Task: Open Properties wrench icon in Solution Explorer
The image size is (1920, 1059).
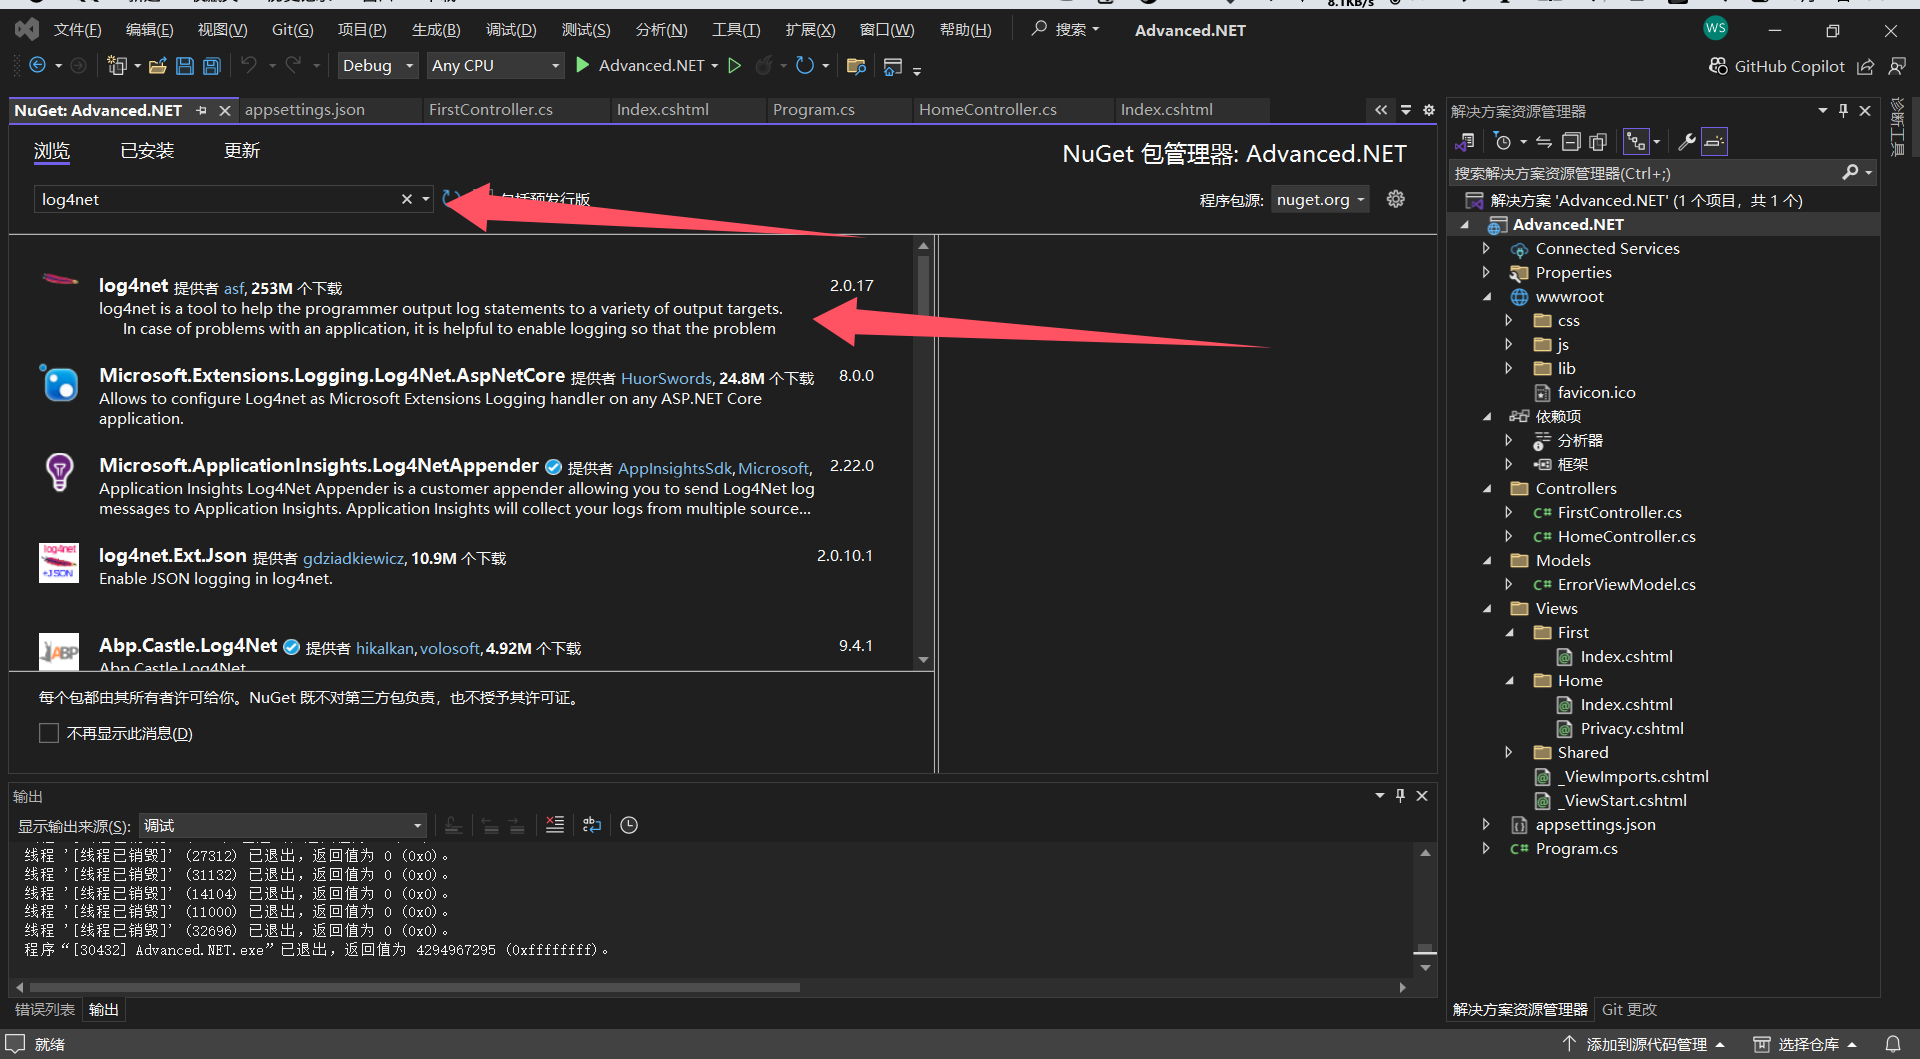Action: 1687,142
